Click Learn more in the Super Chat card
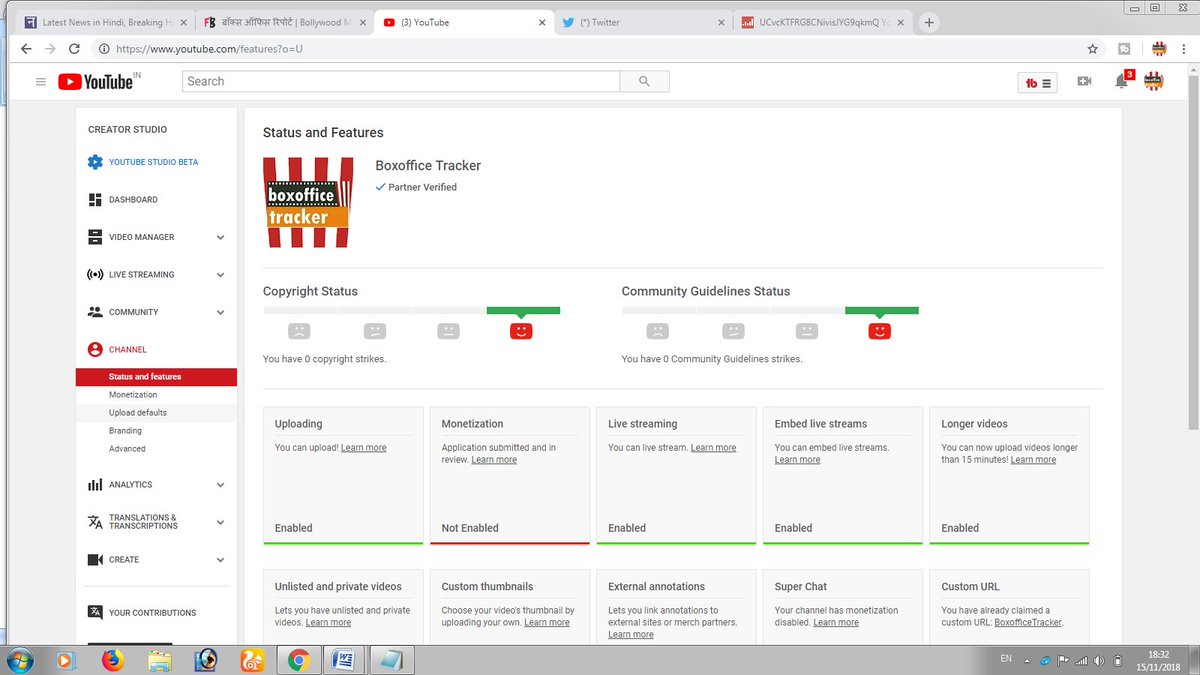The image size is (1200, 675). click(x=836, y=622)
